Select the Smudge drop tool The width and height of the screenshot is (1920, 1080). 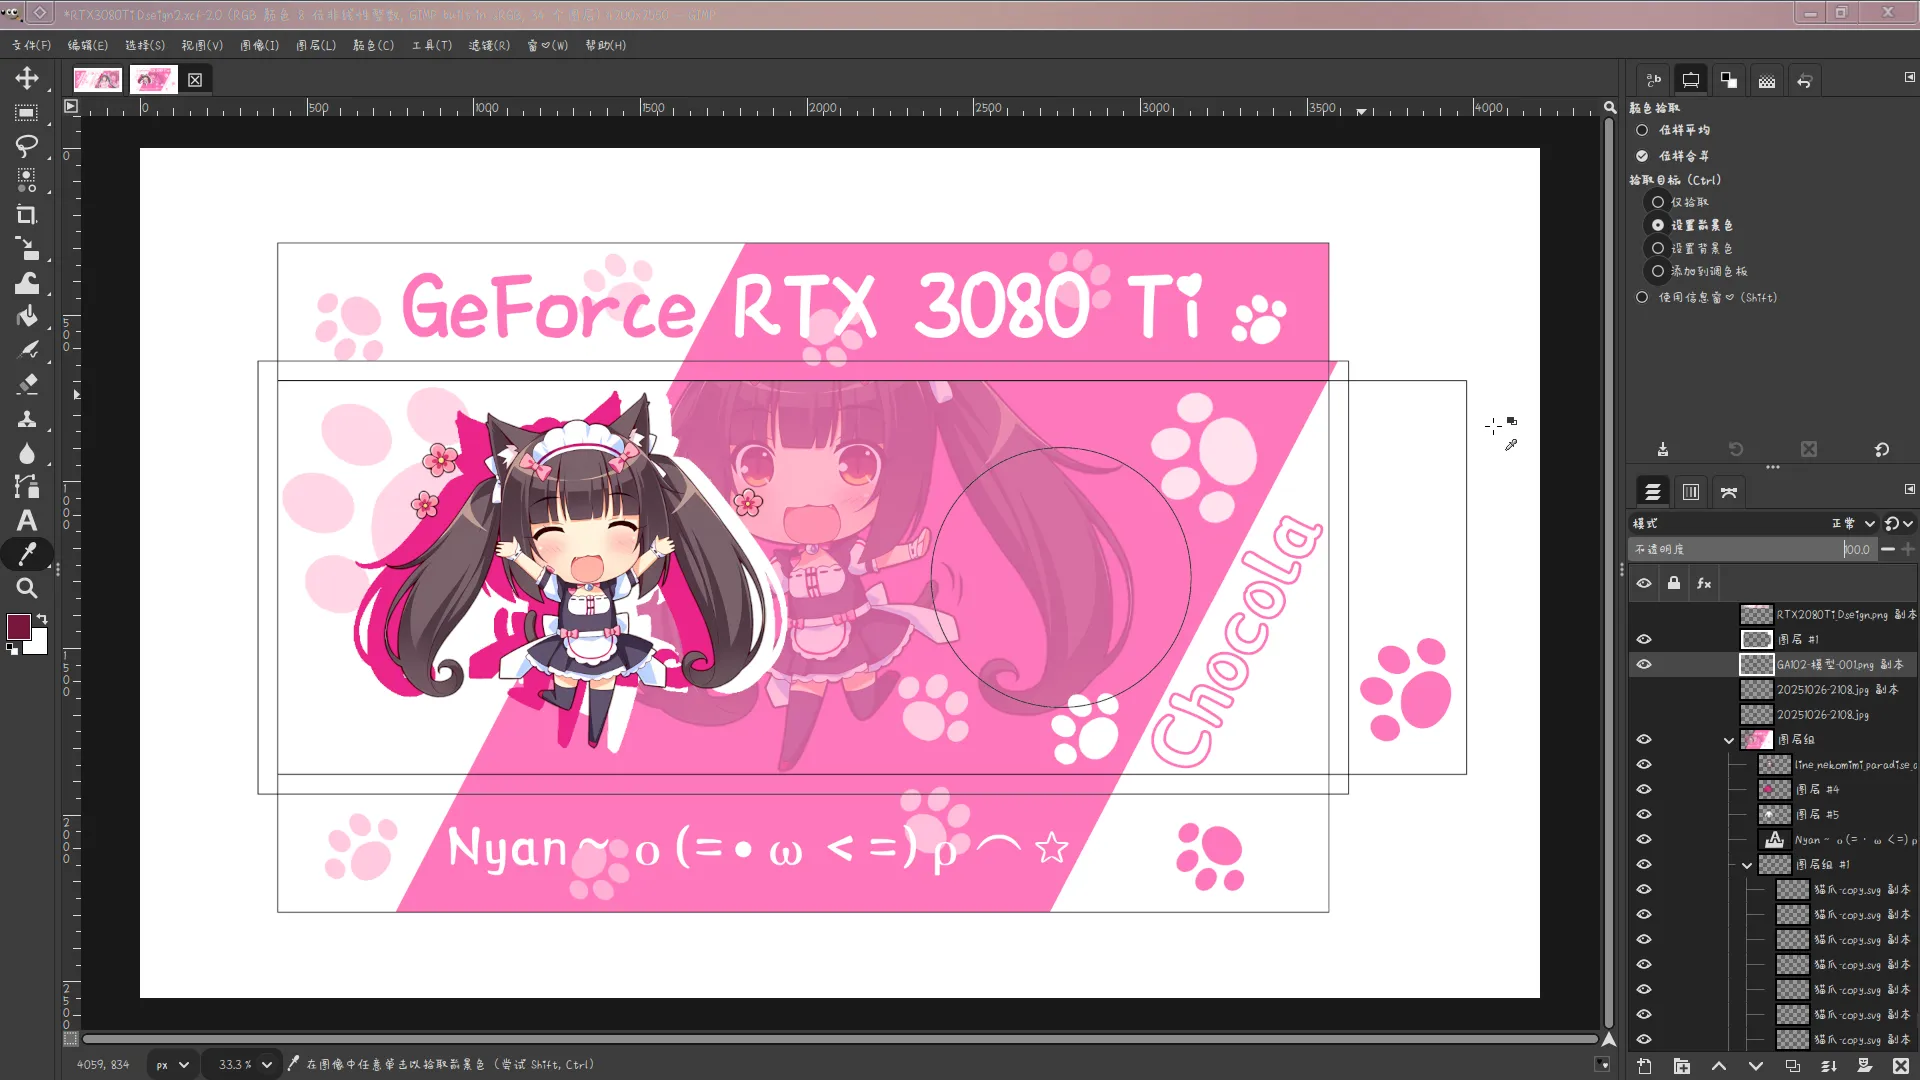[27, 453]
